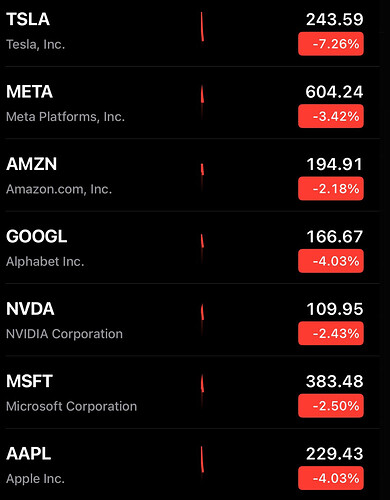Click the MSFT -2.50% change badge
The height and width of the screenshot is (500, 390).
(x=331, y=406)
